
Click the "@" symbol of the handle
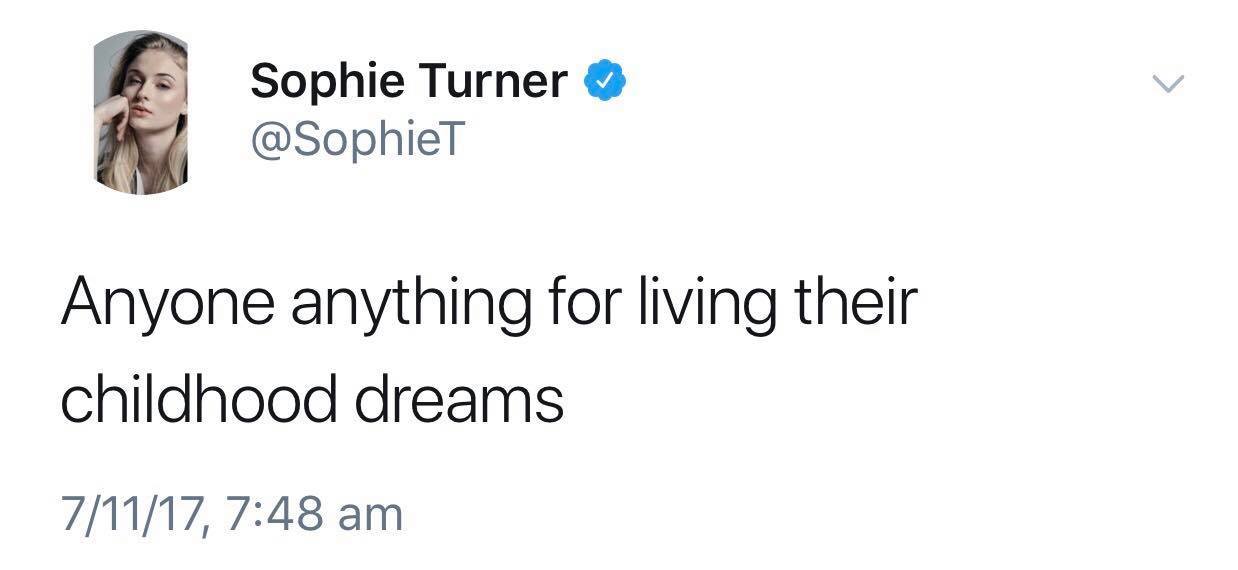pos(268,141)
